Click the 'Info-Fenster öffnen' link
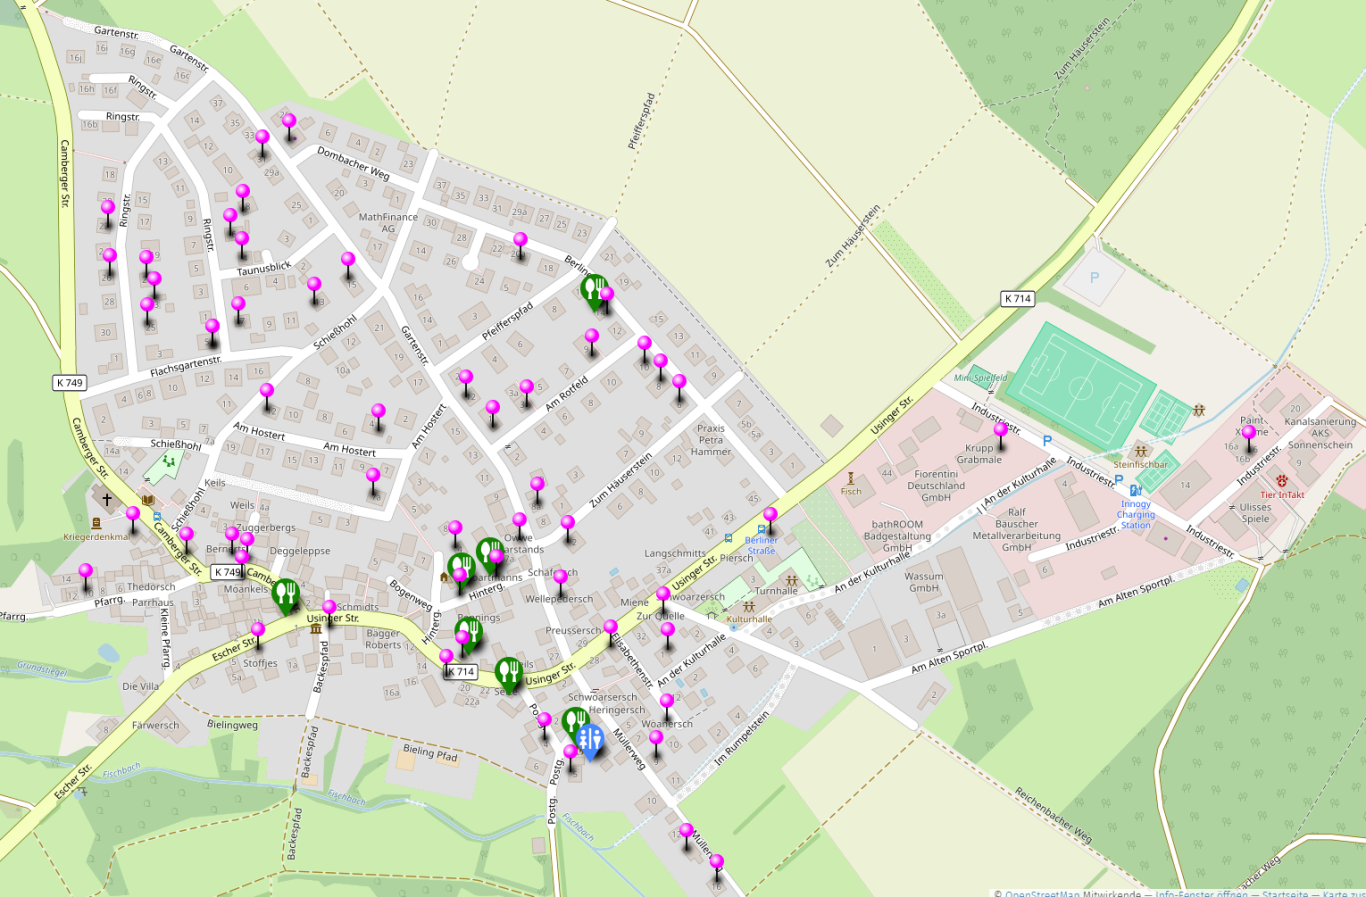This screenshot has width=1366, height=897. [x=1200, y=893]
